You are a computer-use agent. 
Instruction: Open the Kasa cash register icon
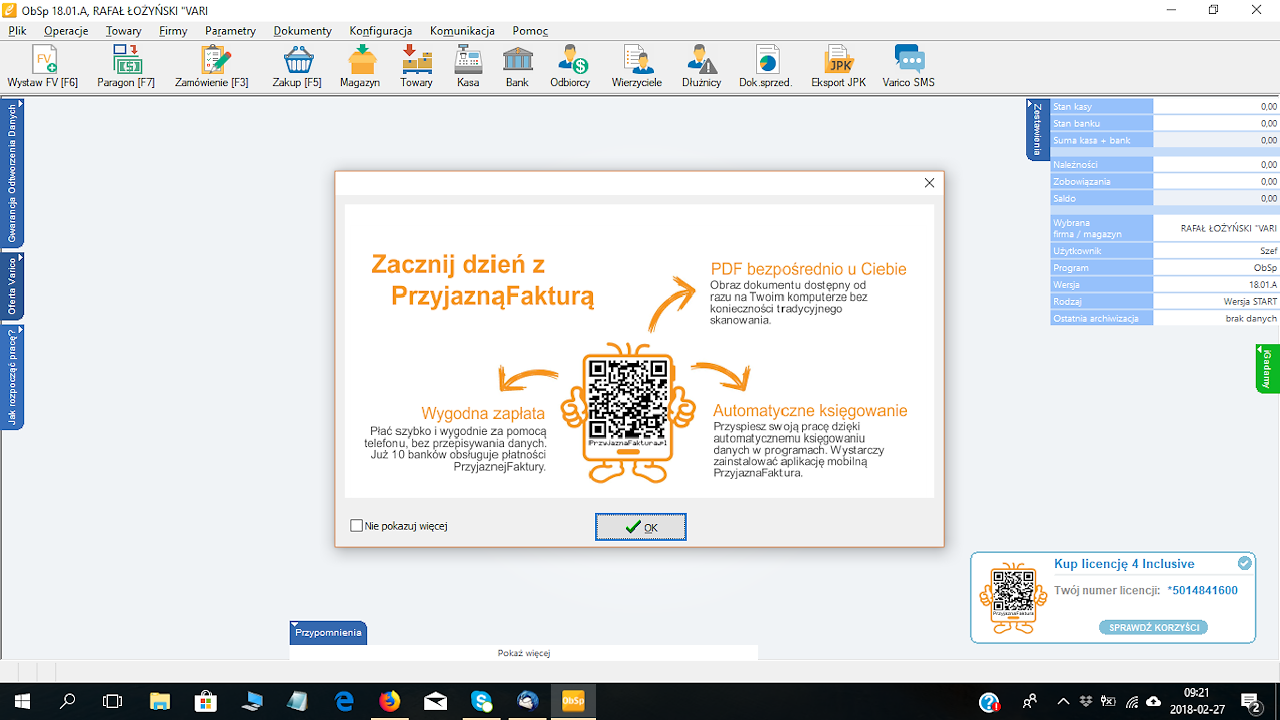point(468,67)
